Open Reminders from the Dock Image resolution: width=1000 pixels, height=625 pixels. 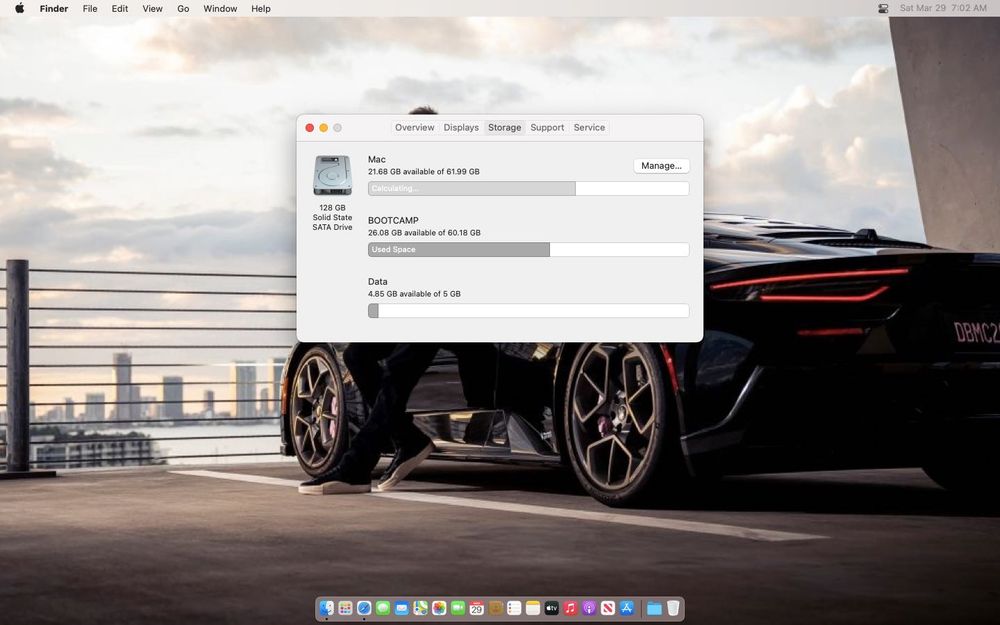pyautogui.click(x=514, y=608)
